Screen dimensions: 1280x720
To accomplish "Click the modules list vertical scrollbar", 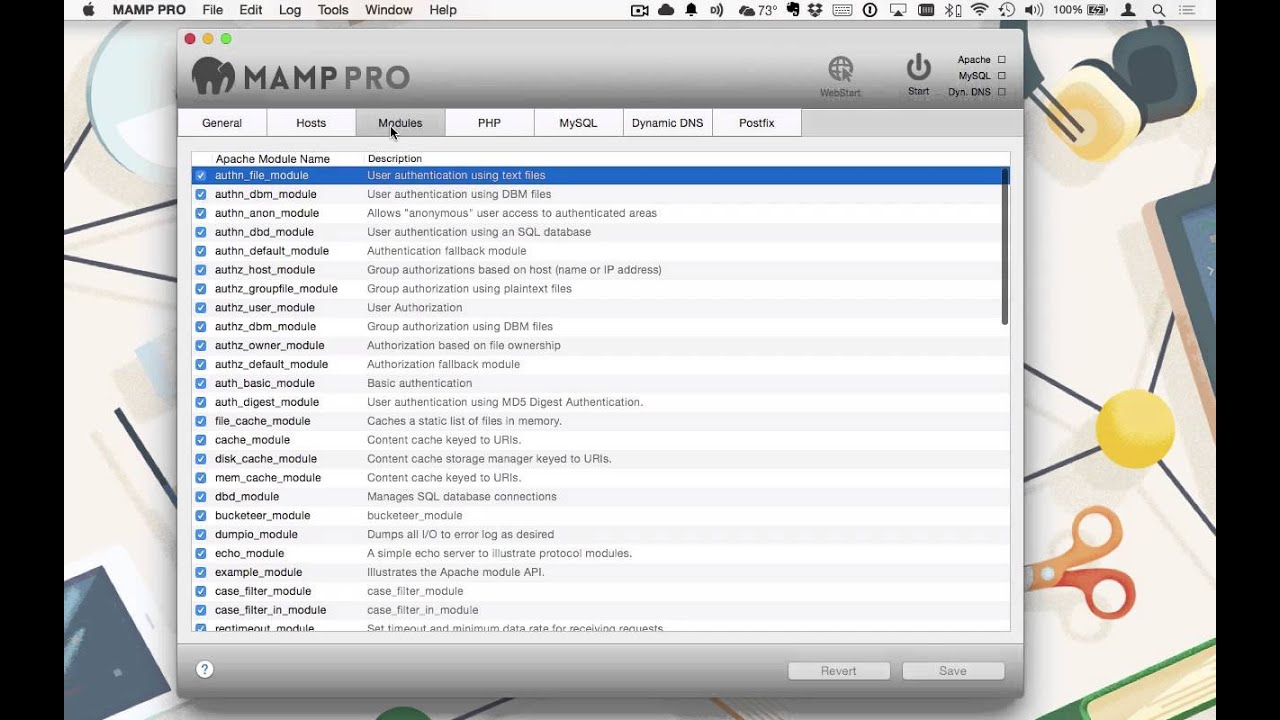I will pos(1004,245).
